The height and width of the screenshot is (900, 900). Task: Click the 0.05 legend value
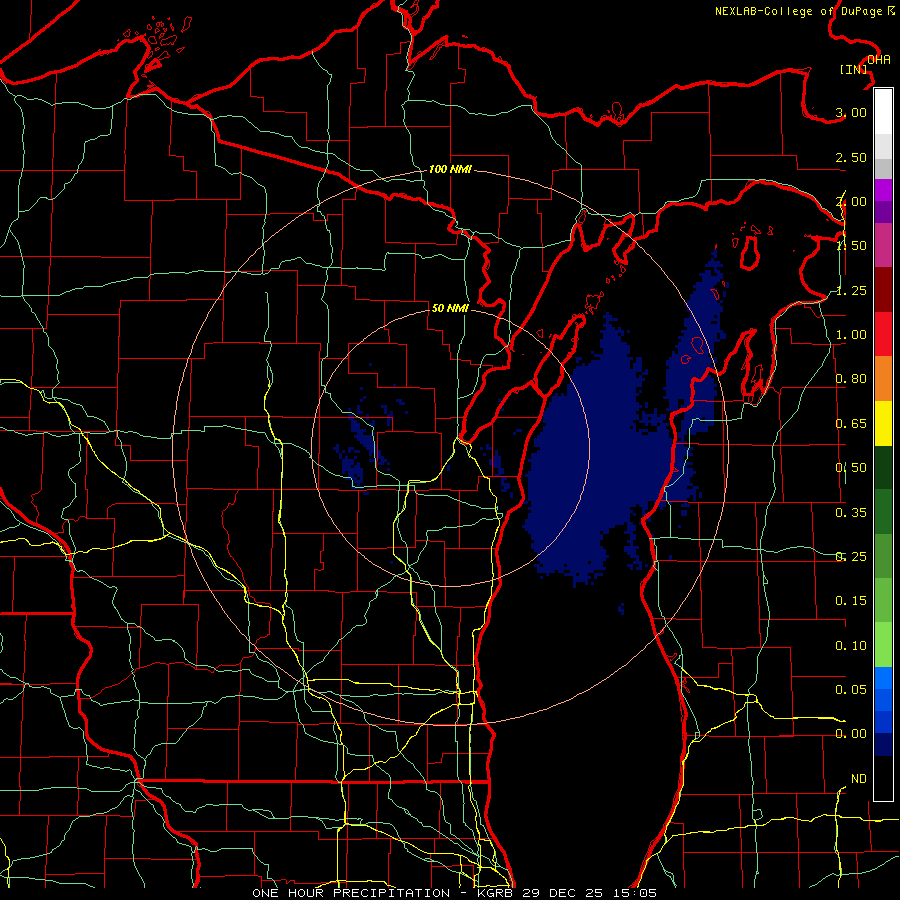[x=851, y=689]
